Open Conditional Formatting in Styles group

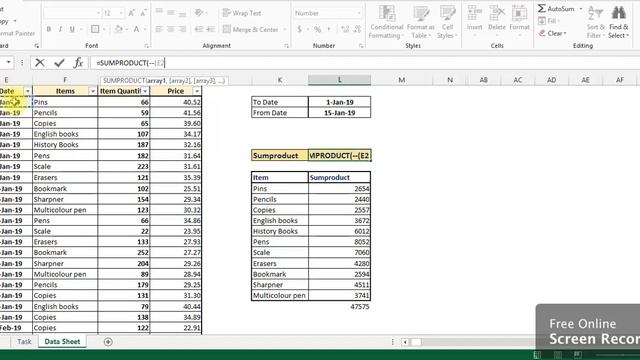click(386, 22)
